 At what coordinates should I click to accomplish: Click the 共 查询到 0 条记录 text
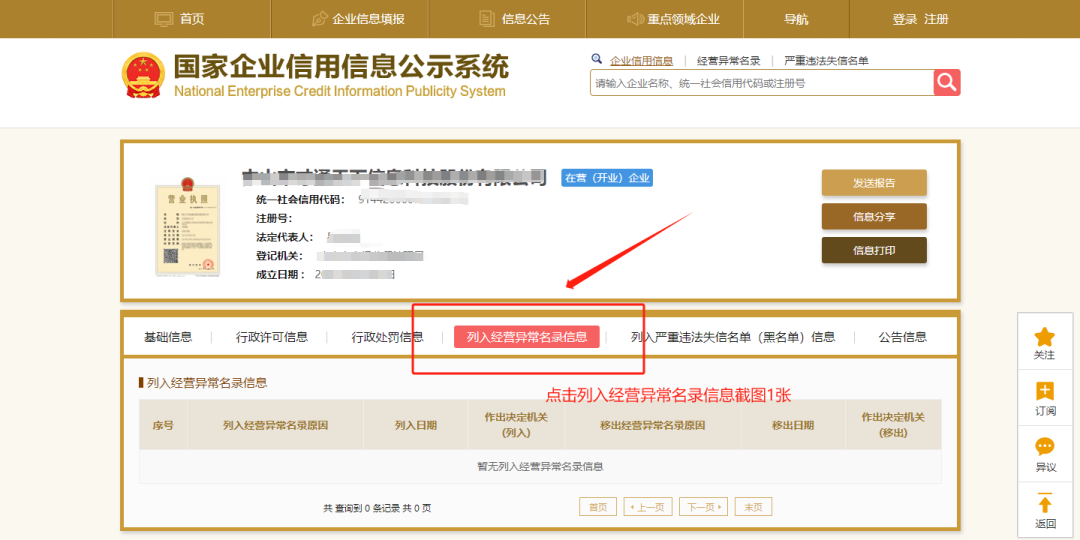pyautogui.click(x=361, y=508)
